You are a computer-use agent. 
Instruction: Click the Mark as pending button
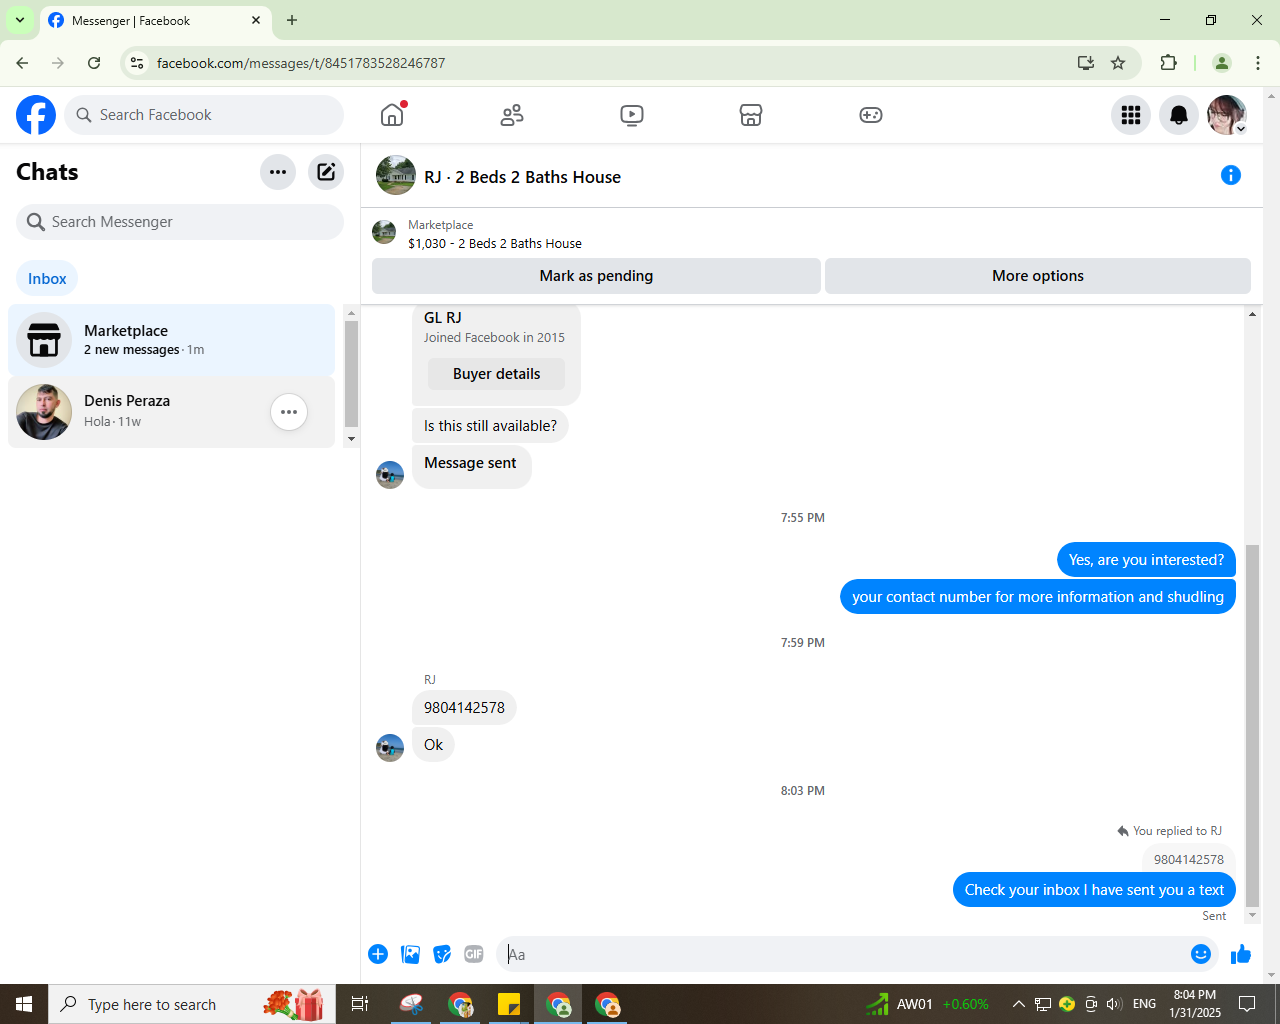coord(596,276)
